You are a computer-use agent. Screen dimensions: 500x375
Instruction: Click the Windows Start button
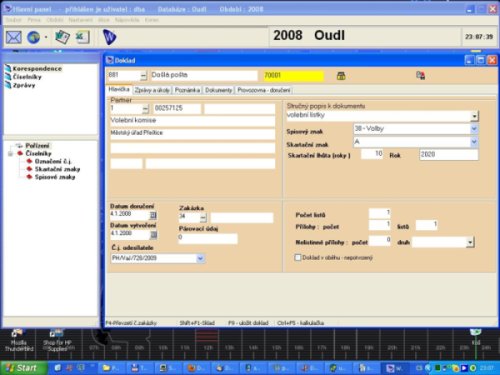[x=22, y=368]
